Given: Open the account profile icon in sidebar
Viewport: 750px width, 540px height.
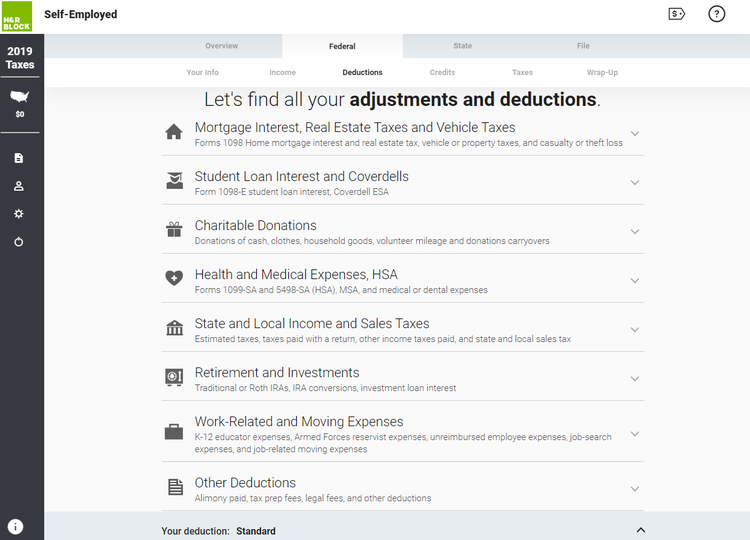Looking at the screenshot, I should [x=19, y=186].
